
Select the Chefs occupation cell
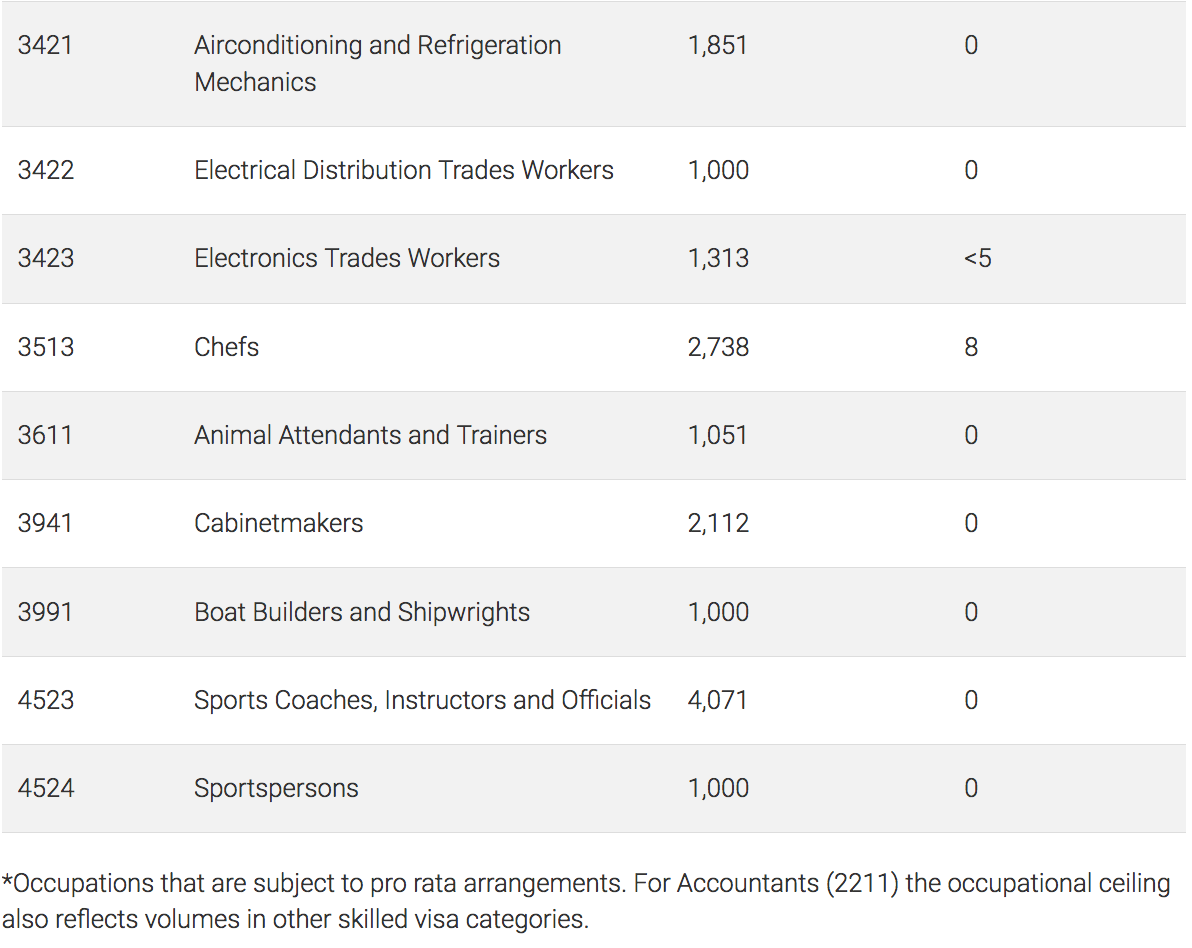pyautogui.click(x=227, y=347)
